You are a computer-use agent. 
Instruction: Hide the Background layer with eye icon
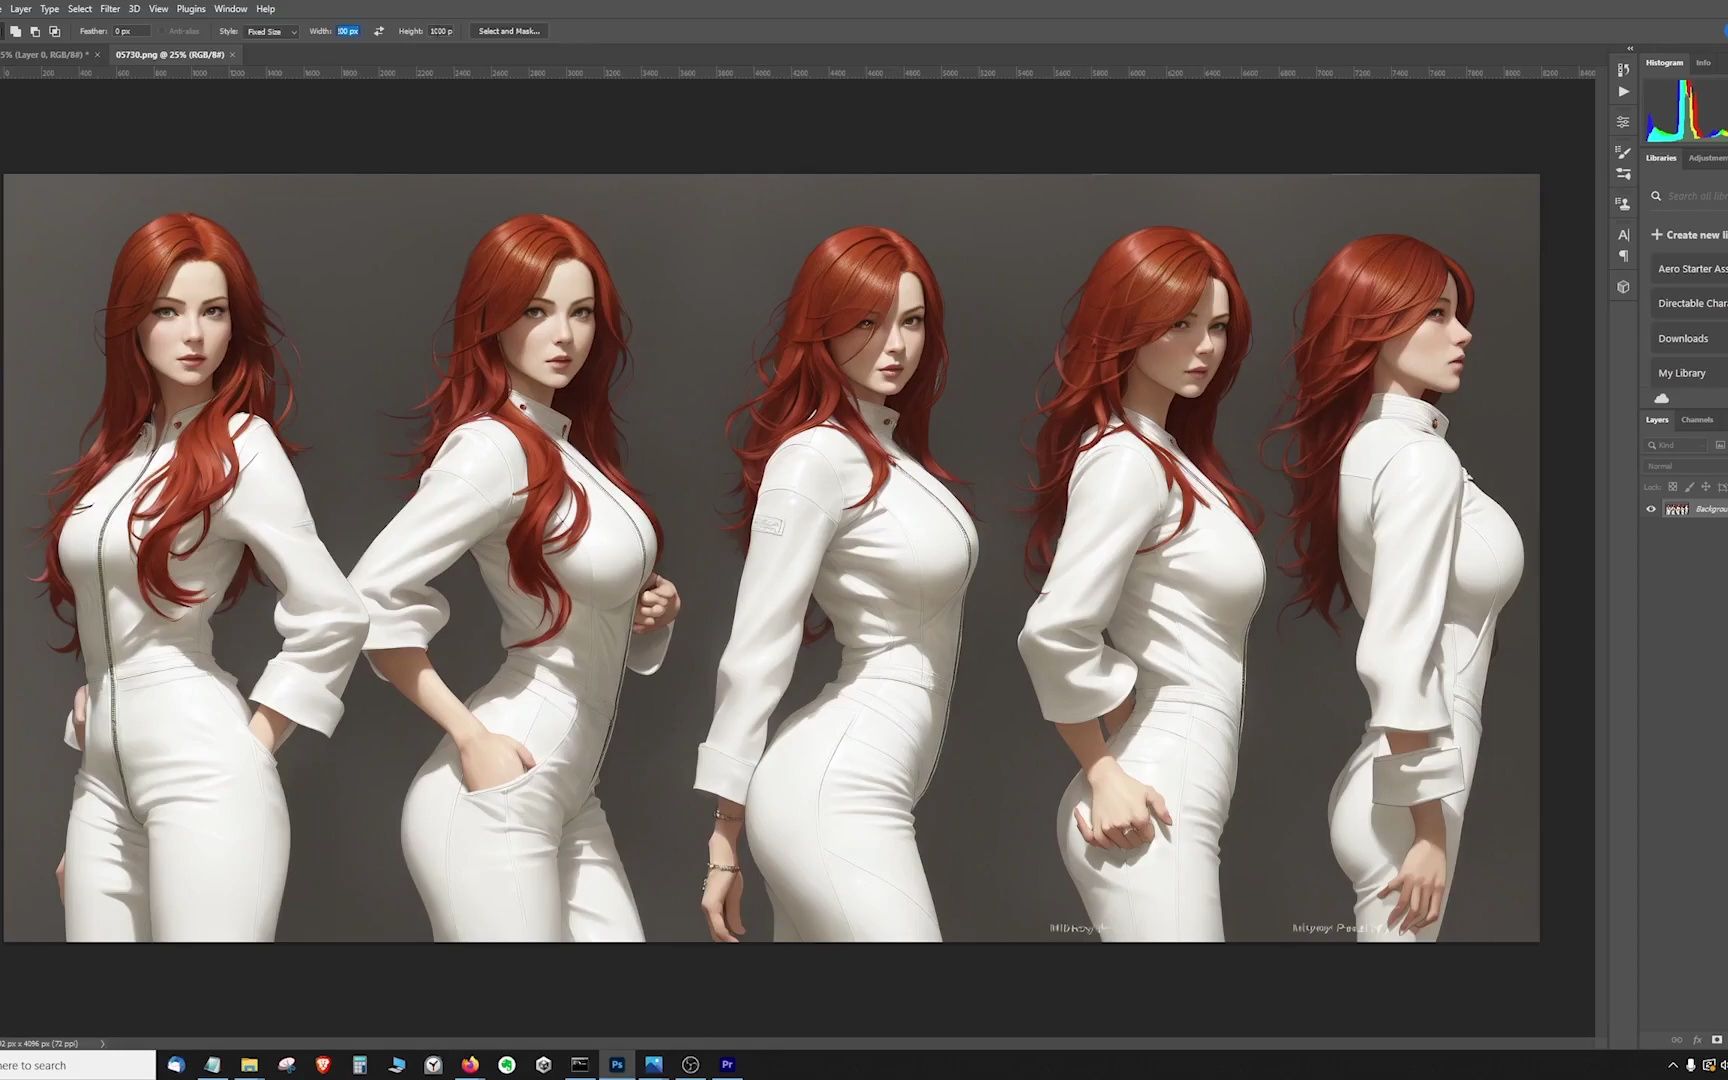(1651, 509)
